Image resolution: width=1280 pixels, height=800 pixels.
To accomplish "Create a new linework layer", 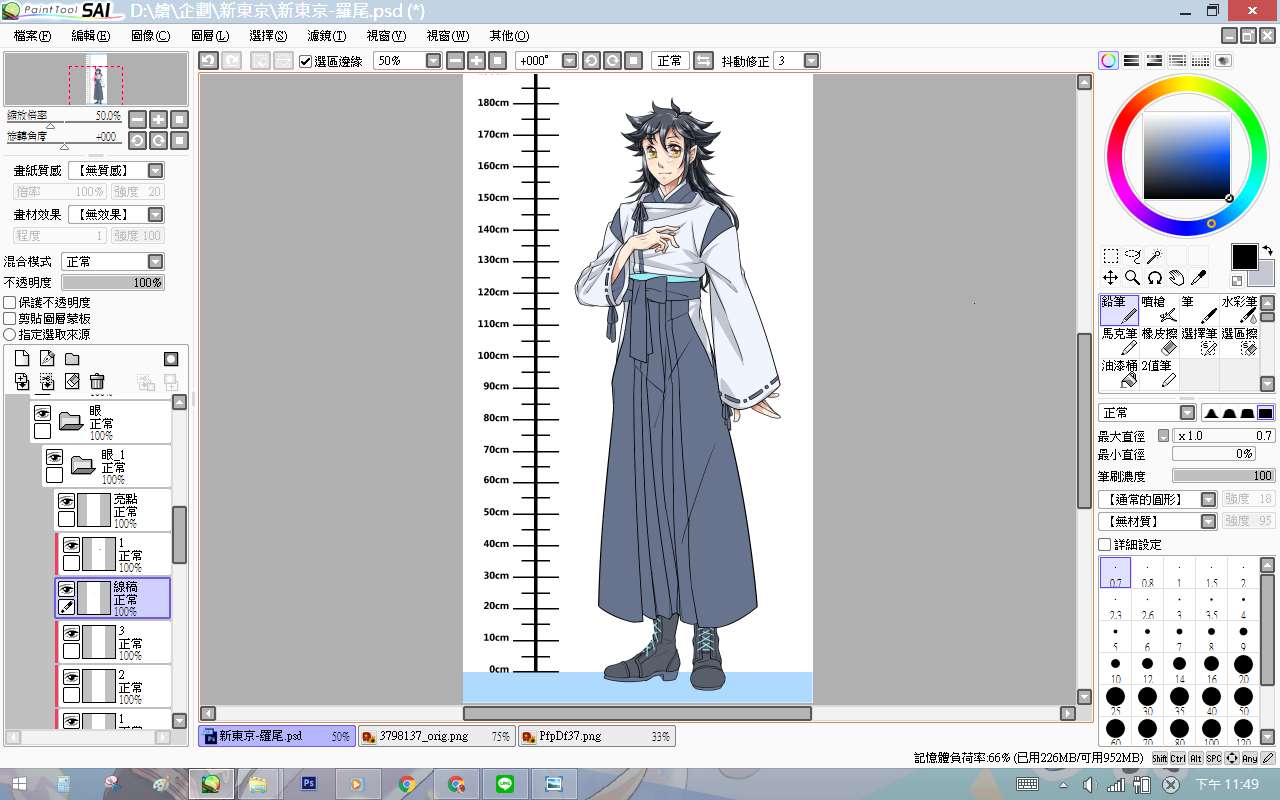I will [47, 358].
